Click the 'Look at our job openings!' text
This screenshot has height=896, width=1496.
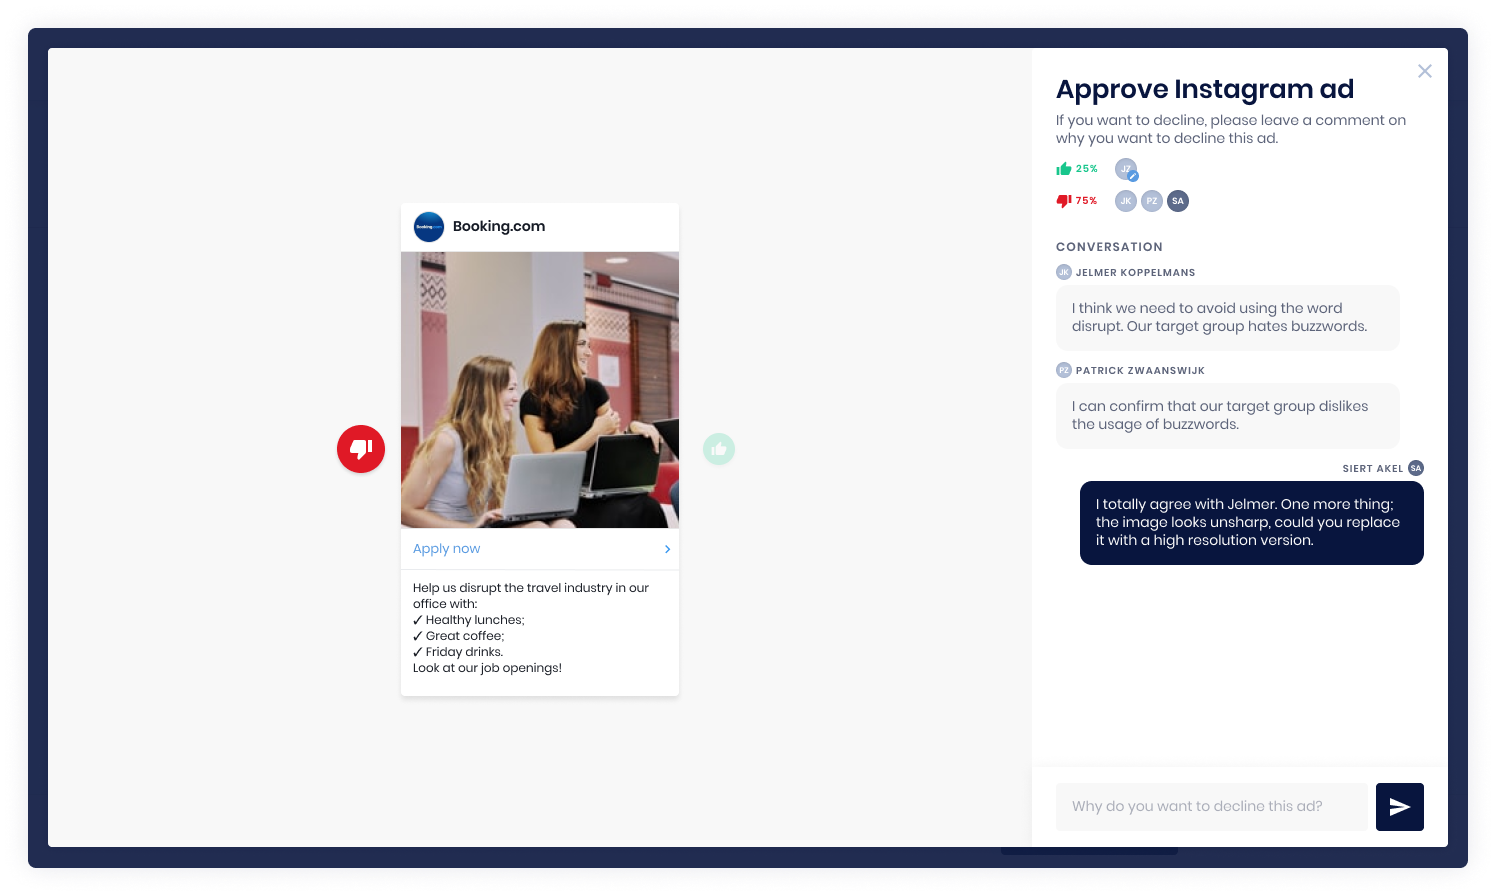(x=487, y=668)
